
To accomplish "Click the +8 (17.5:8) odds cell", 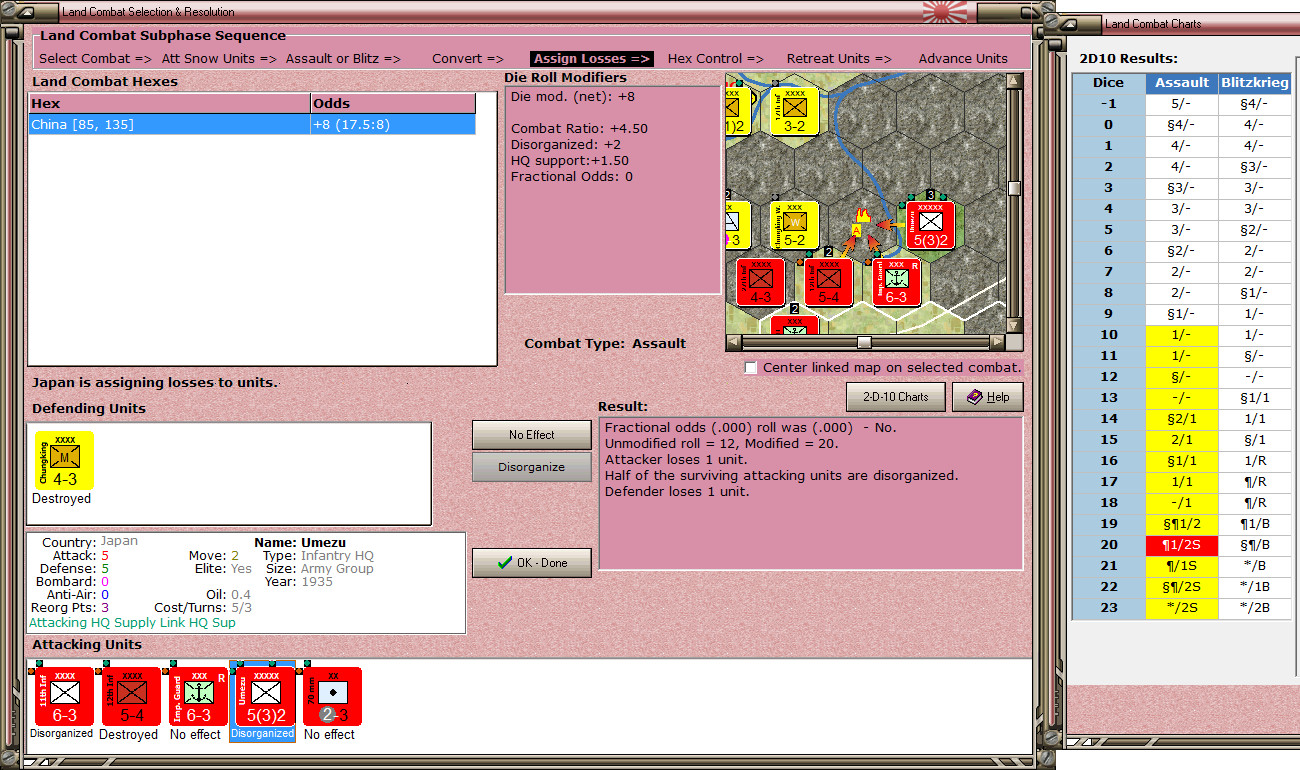I will click(x=393, y=125).
